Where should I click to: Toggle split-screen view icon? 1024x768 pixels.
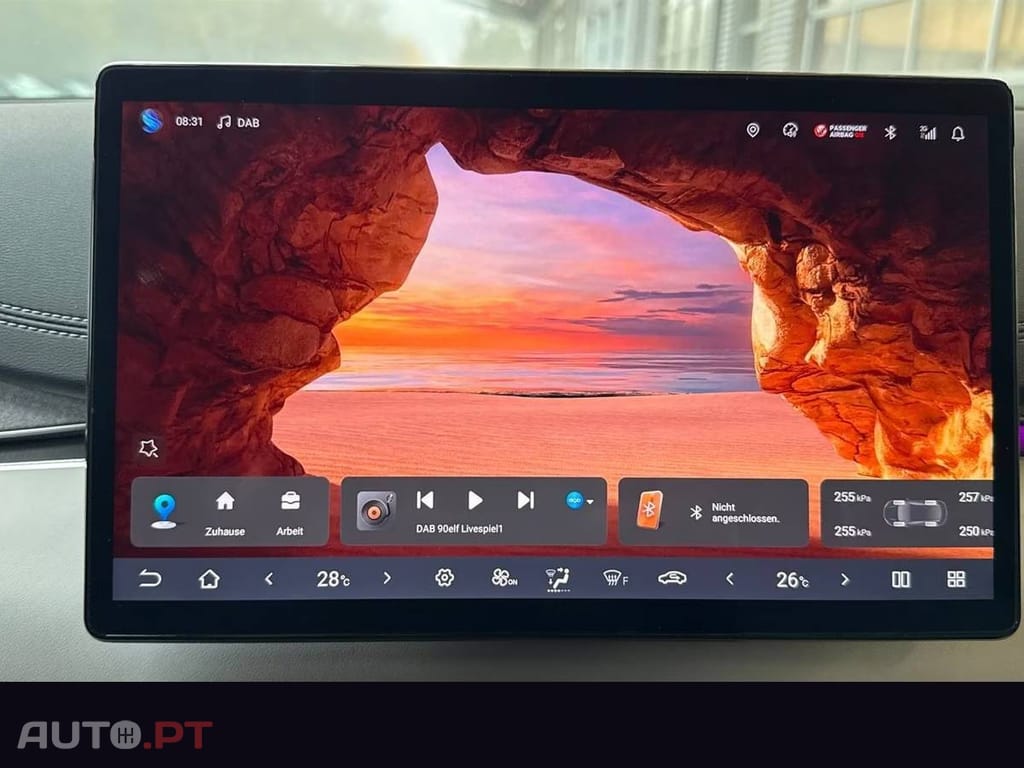[901, 579]
